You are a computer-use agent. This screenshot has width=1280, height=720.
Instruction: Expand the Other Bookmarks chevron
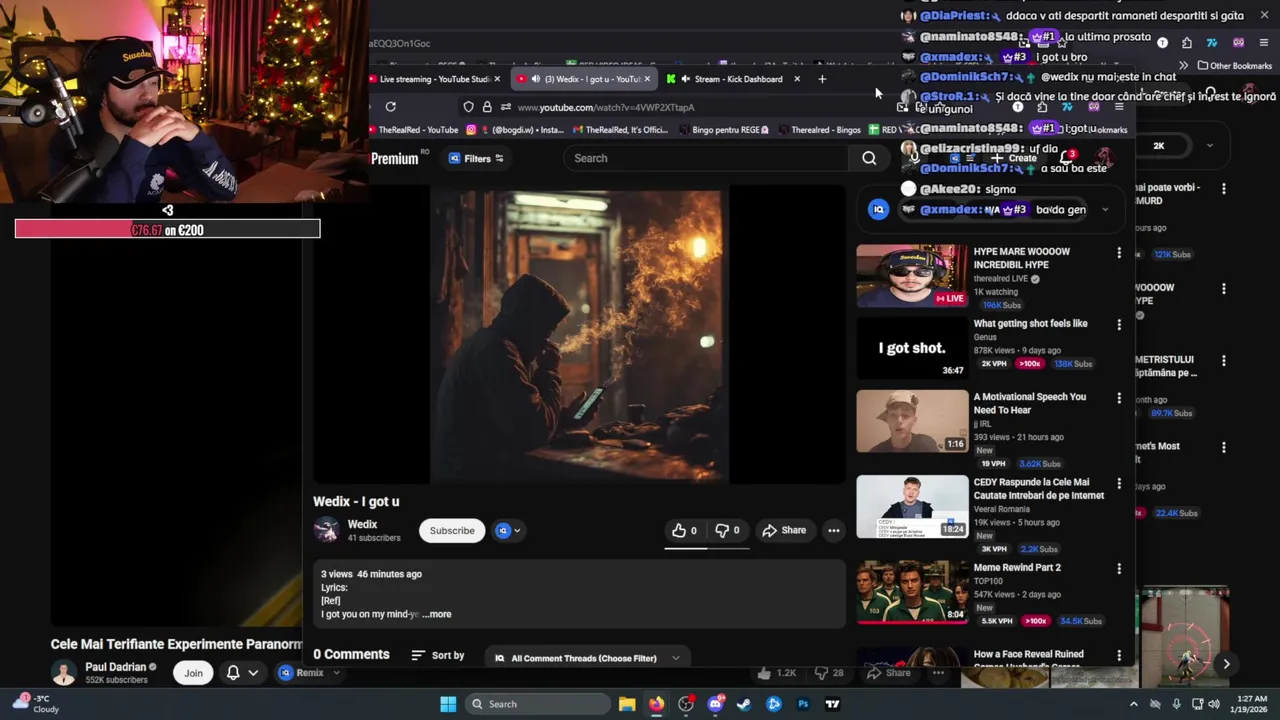click(x=1183, y=66)
